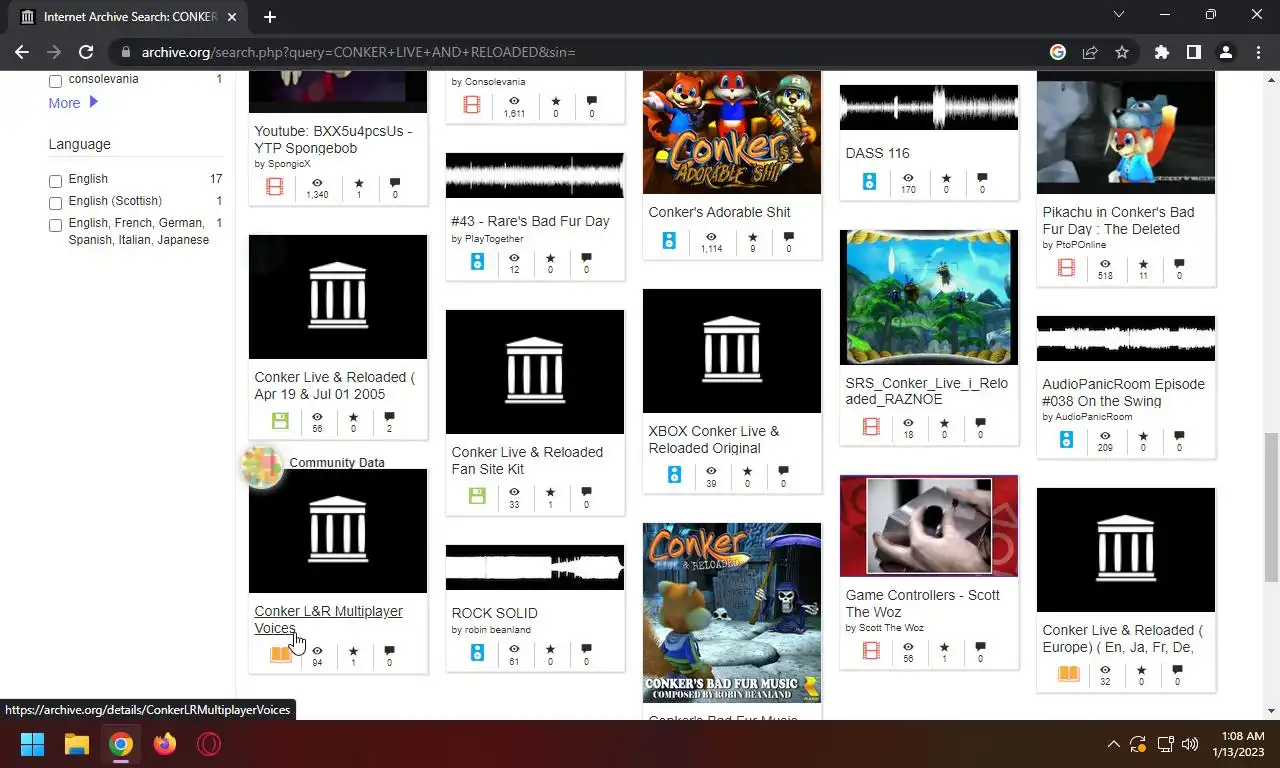
Task: Open the Chrome extensions puzzle icon
Action: pos(1161,52)
